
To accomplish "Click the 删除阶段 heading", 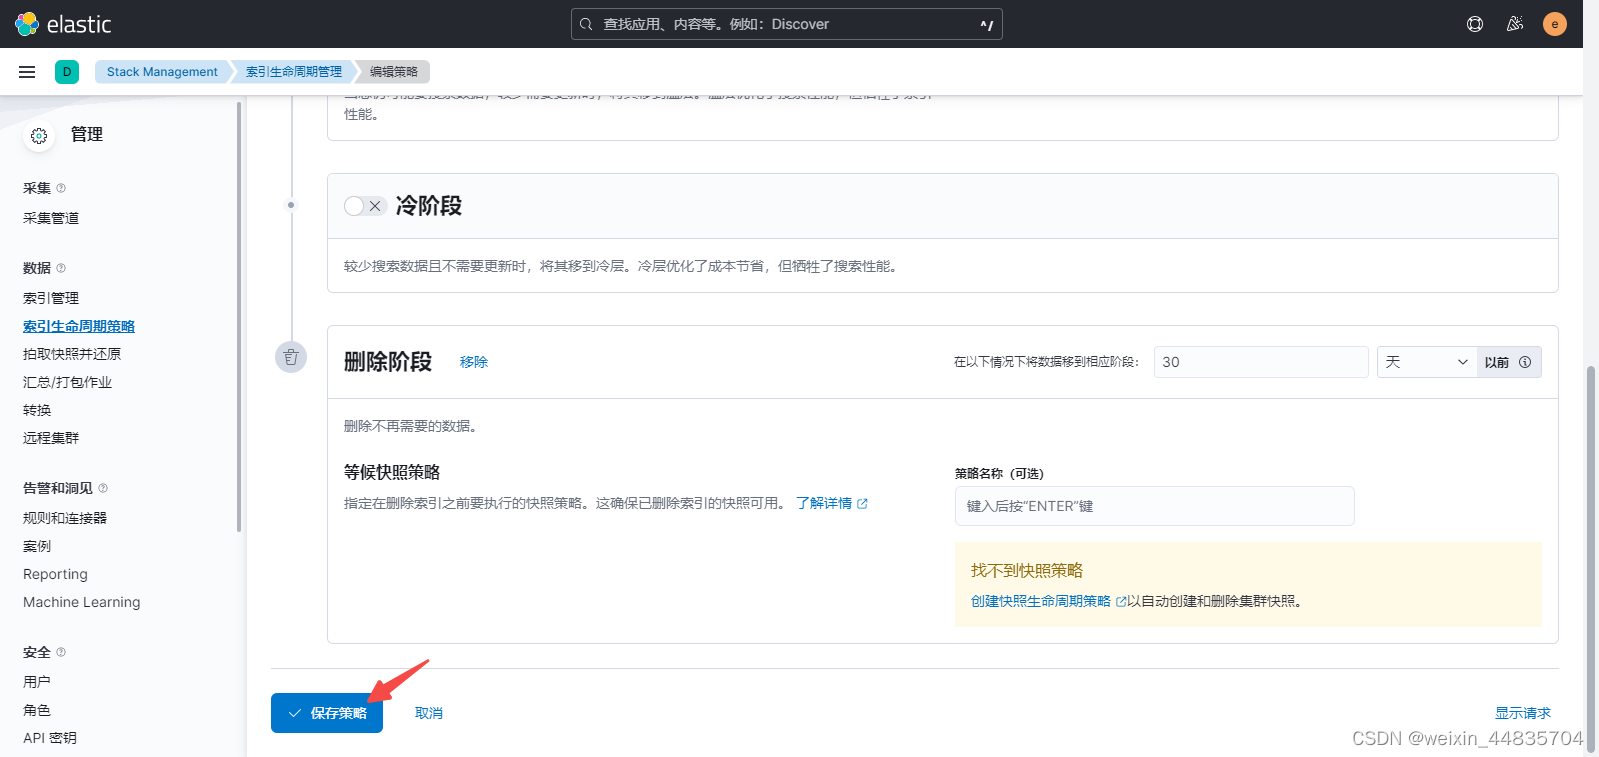I will pyautogui.click(x=388, y=362).
